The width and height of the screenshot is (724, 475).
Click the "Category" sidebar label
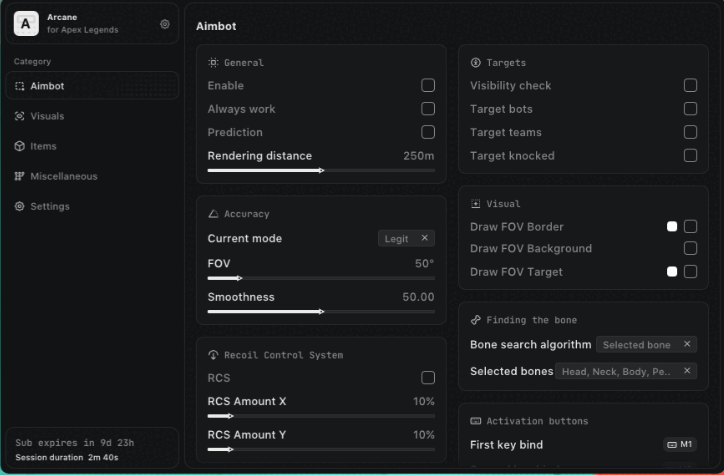click(32, 61)
